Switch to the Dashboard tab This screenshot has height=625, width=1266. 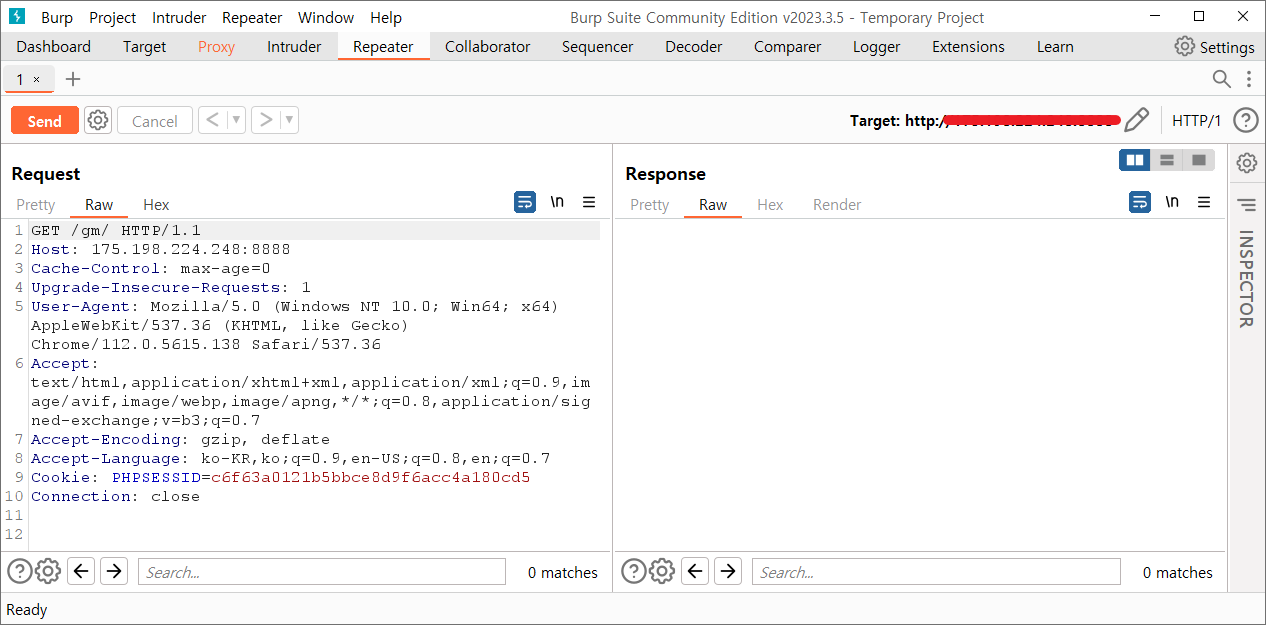tap(54, 47)
